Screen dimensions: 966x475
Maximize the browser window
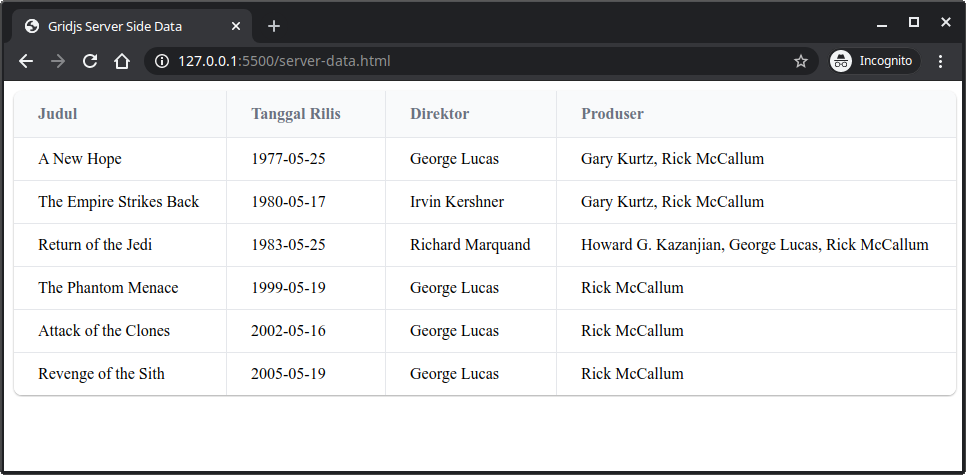tap(913, 22)
